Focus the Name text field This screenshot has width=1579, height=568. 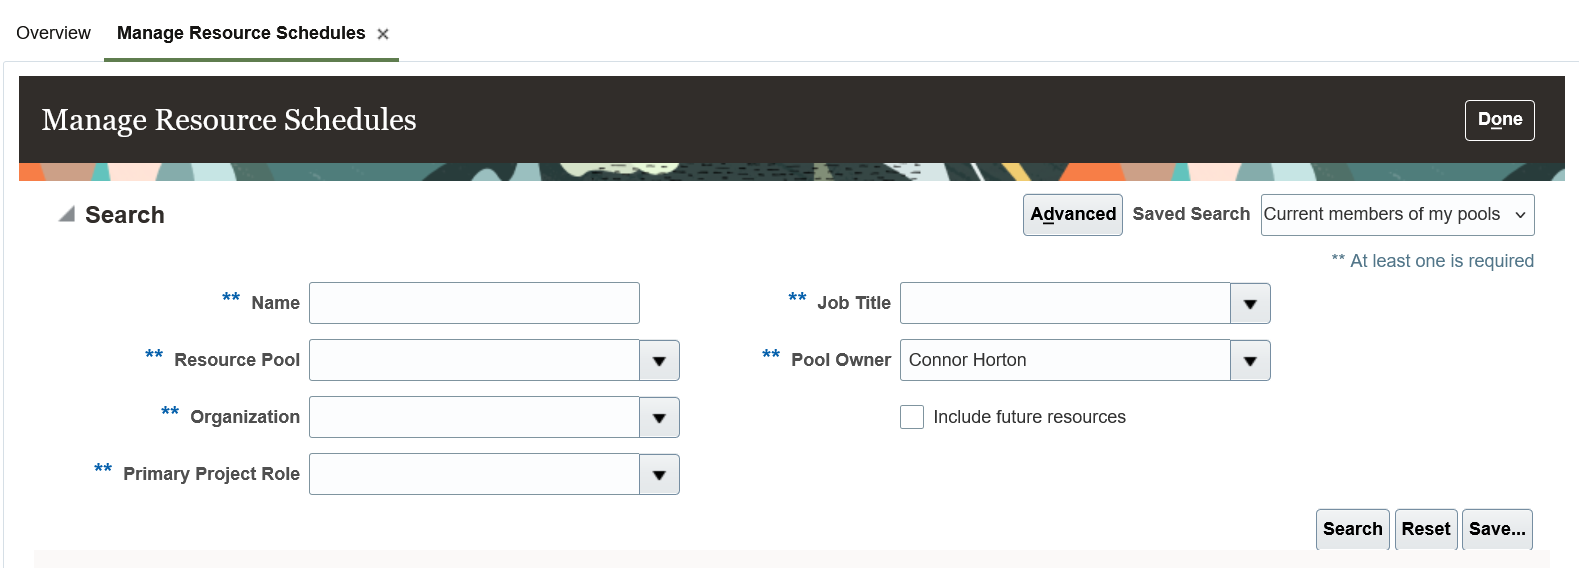click(474, 303)
